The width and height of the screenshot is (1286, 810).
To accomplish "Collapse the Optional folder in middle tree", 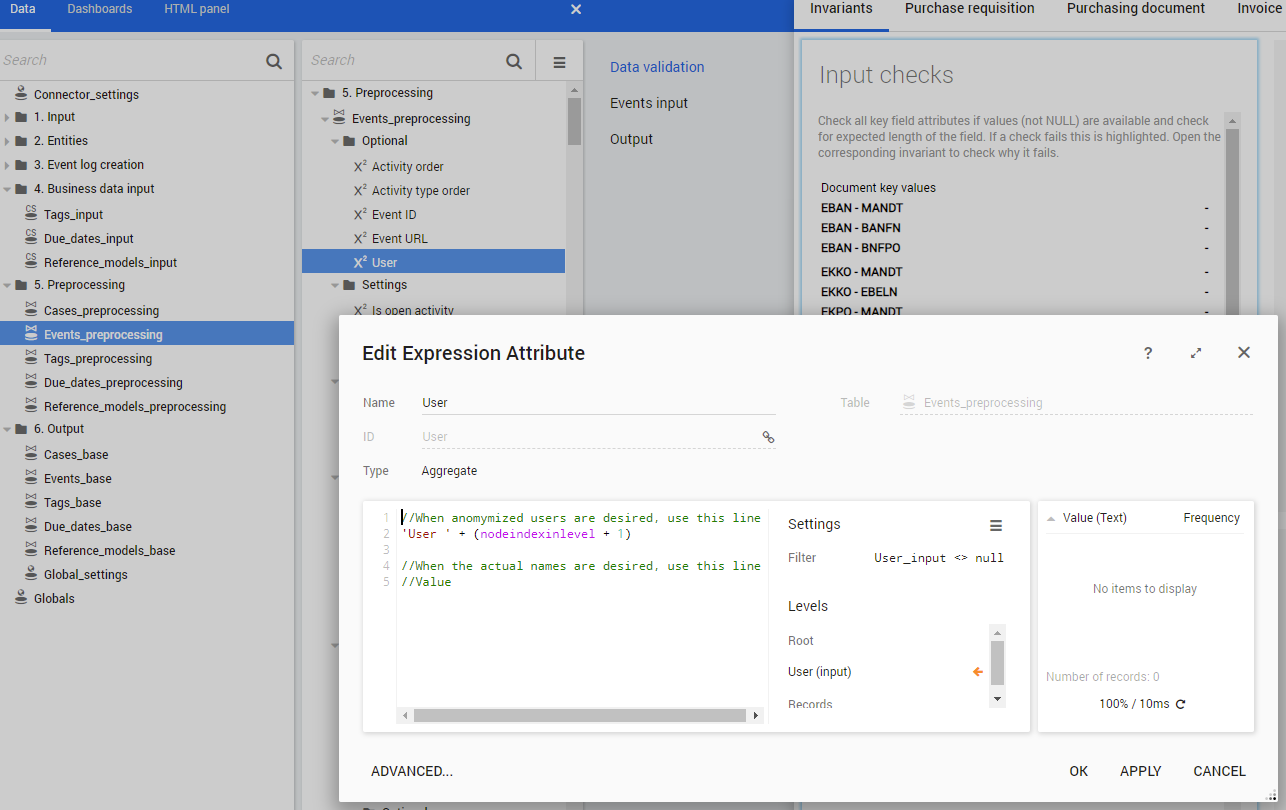I will 336,141.
